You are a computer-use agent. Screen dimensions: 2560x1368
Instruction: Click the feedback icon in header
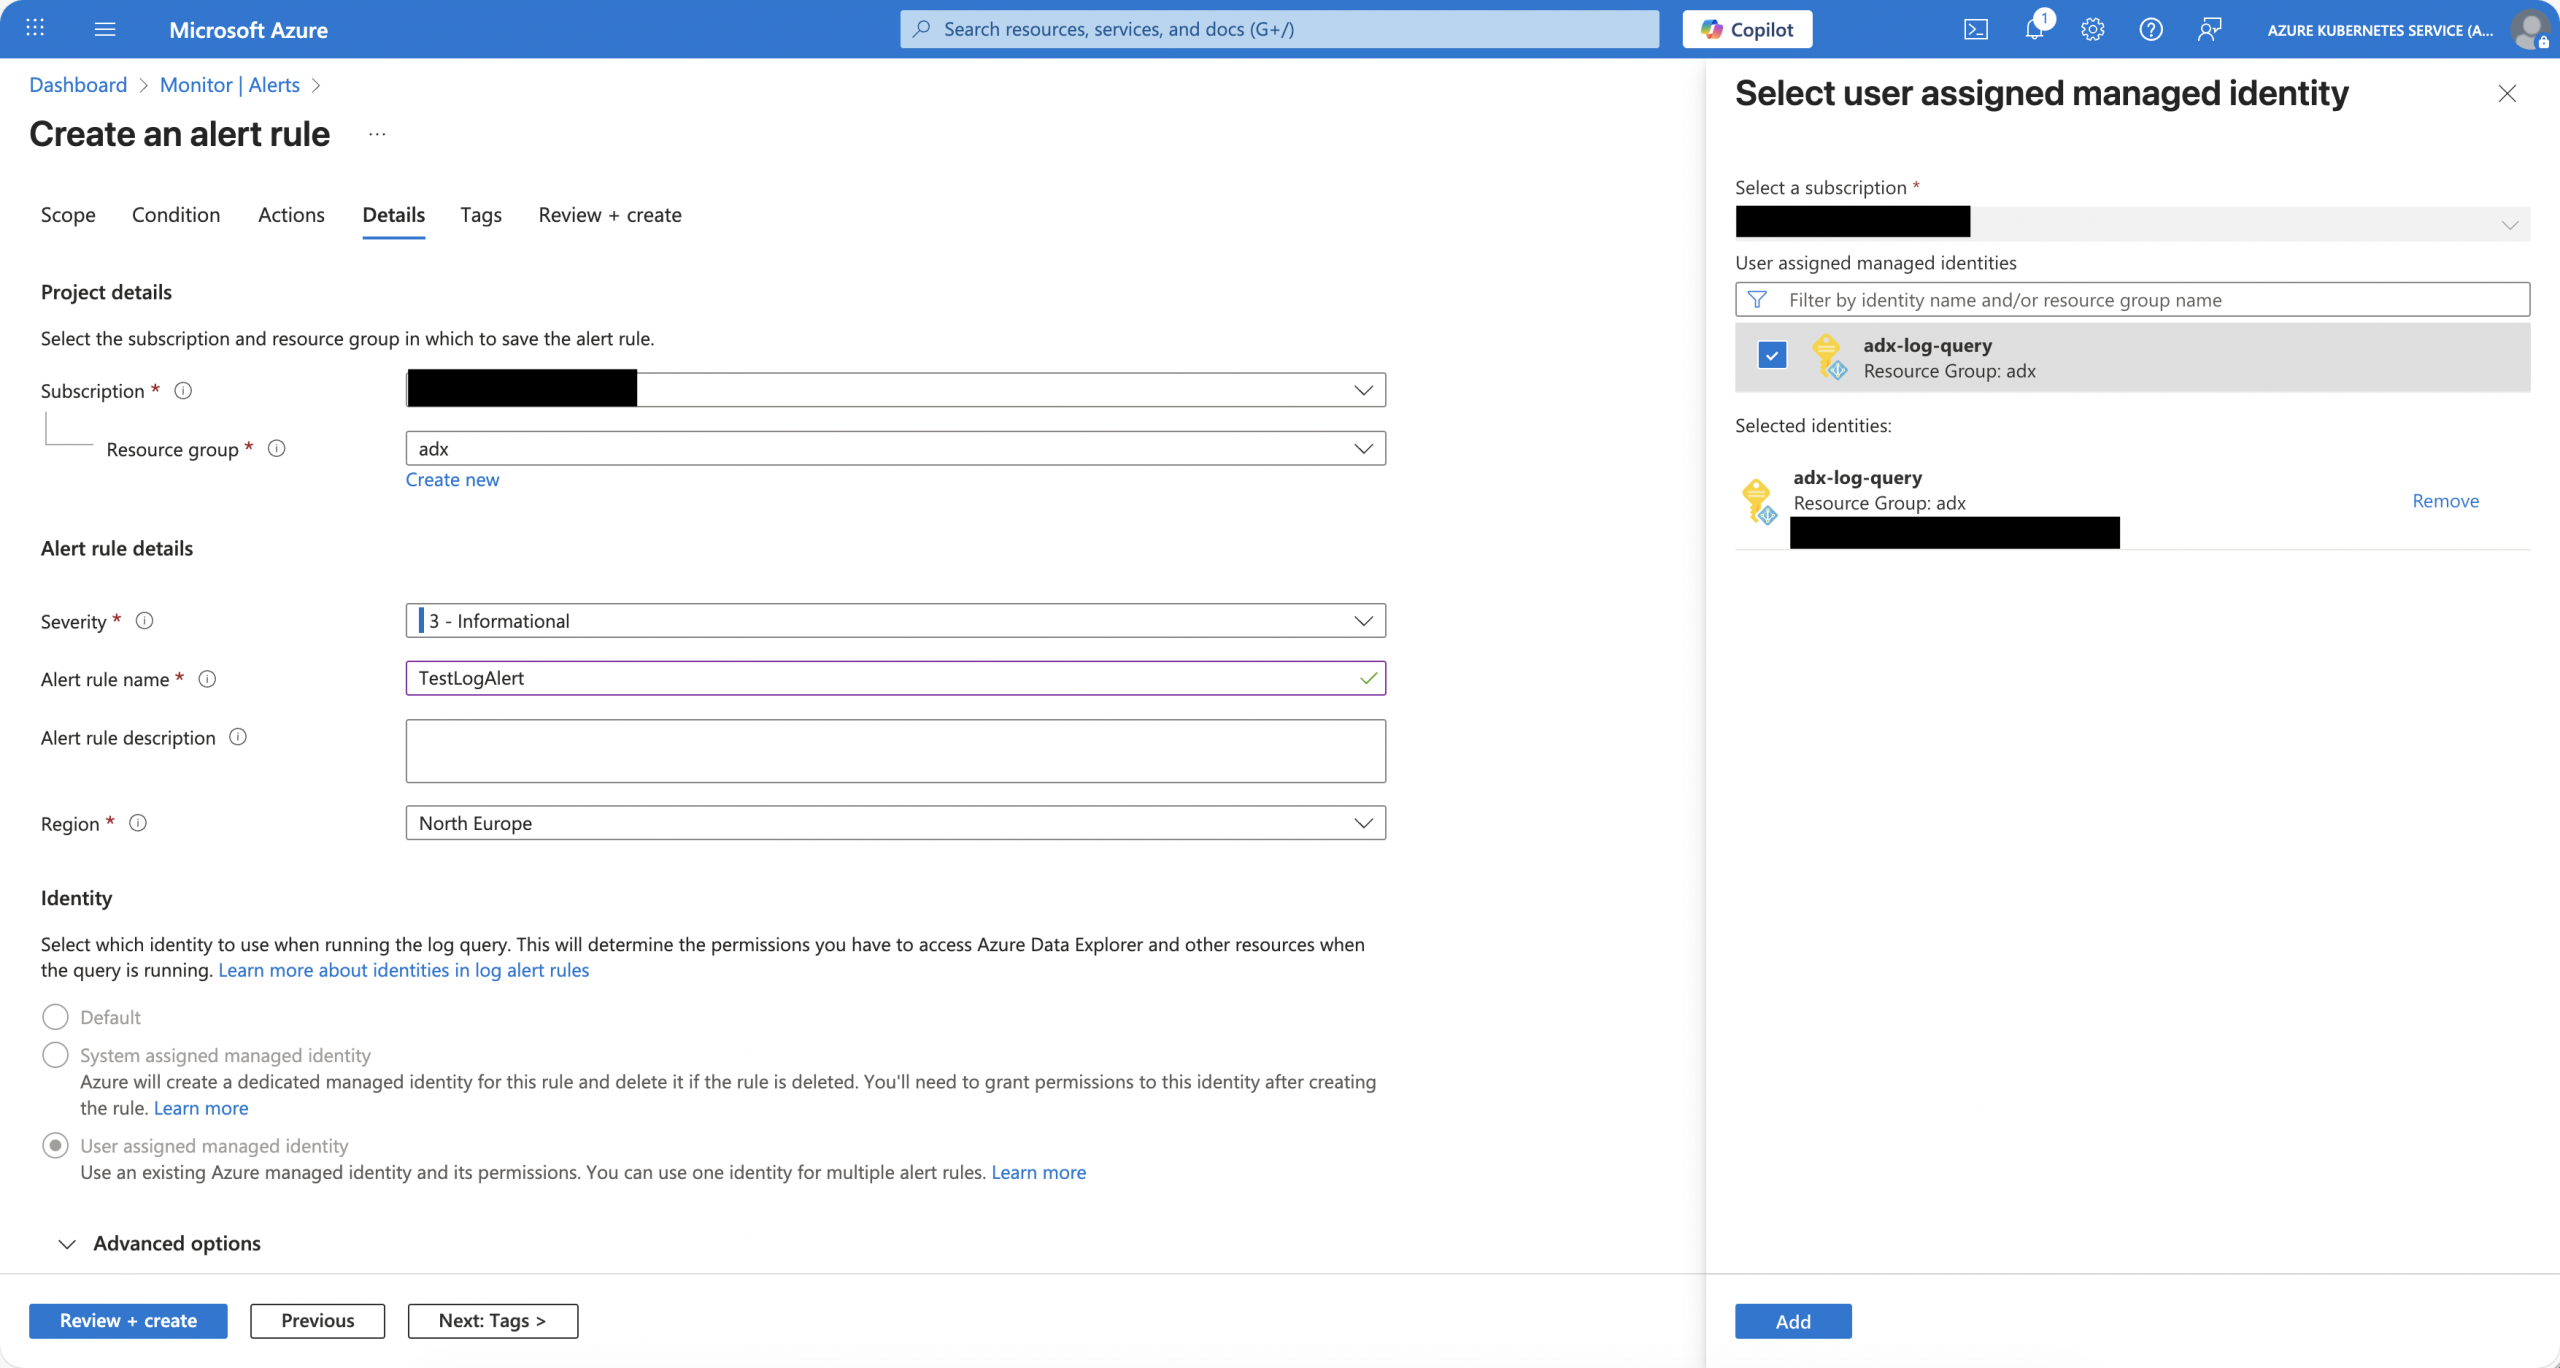click(2209, 30)
